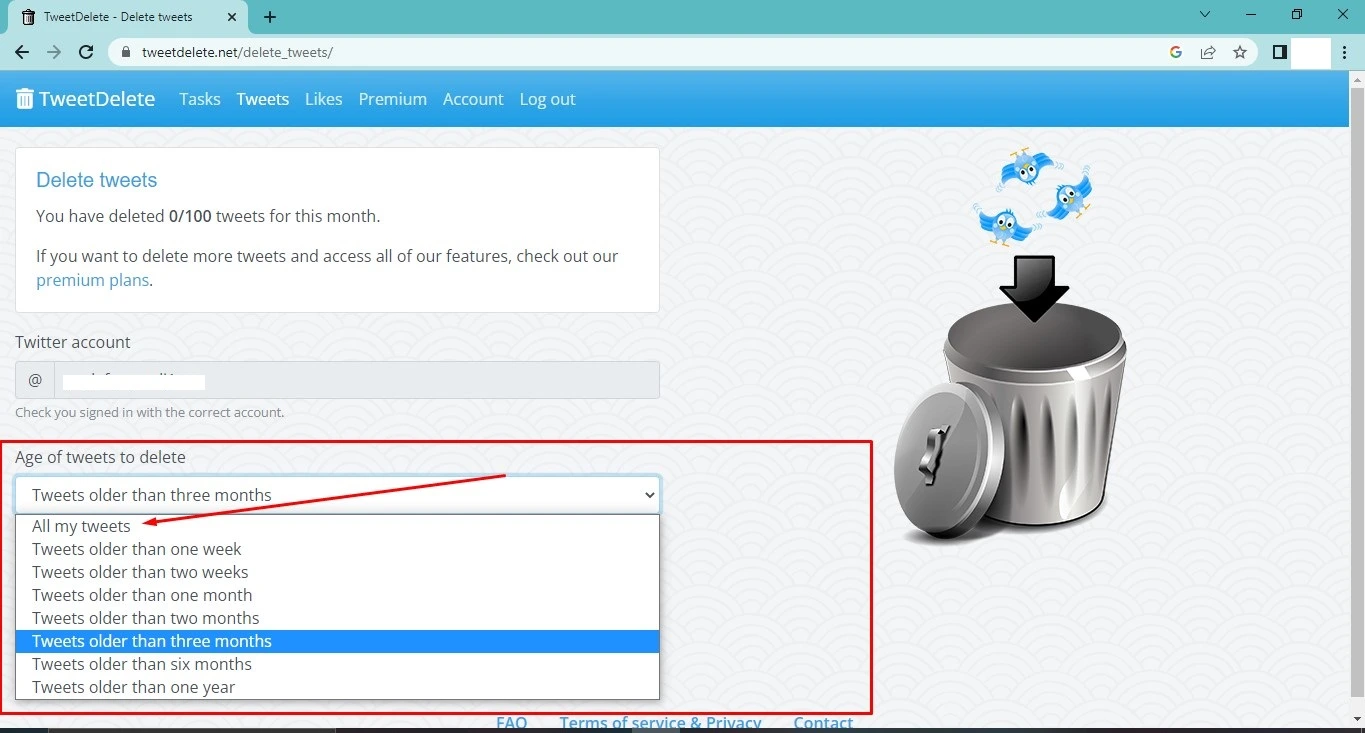This screenshot has width=1365, height=733.
Task: Choose Tweets older than one year
Action: pos(337,687)
